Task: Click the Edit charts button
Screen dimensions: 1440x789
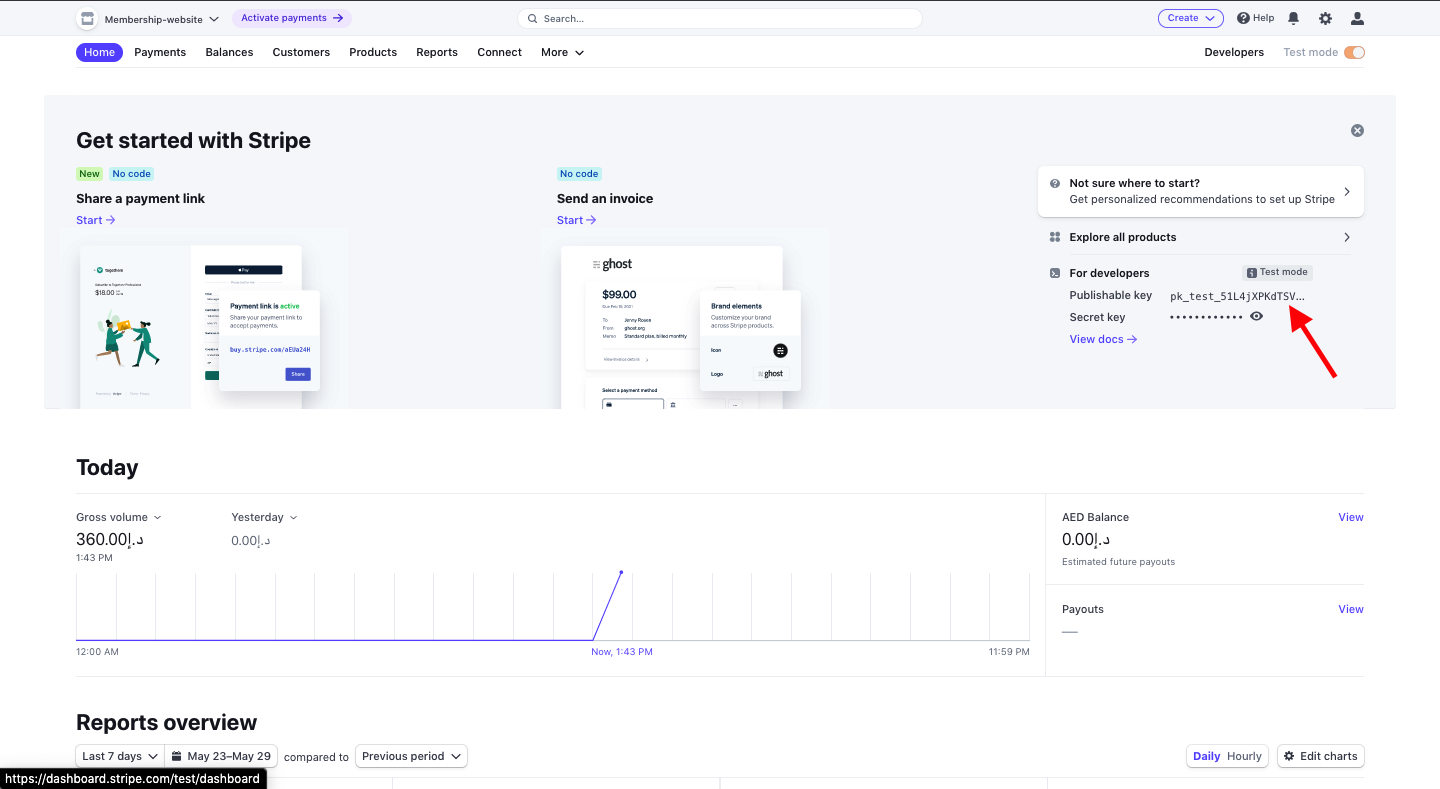Action: pos(1321,756)
